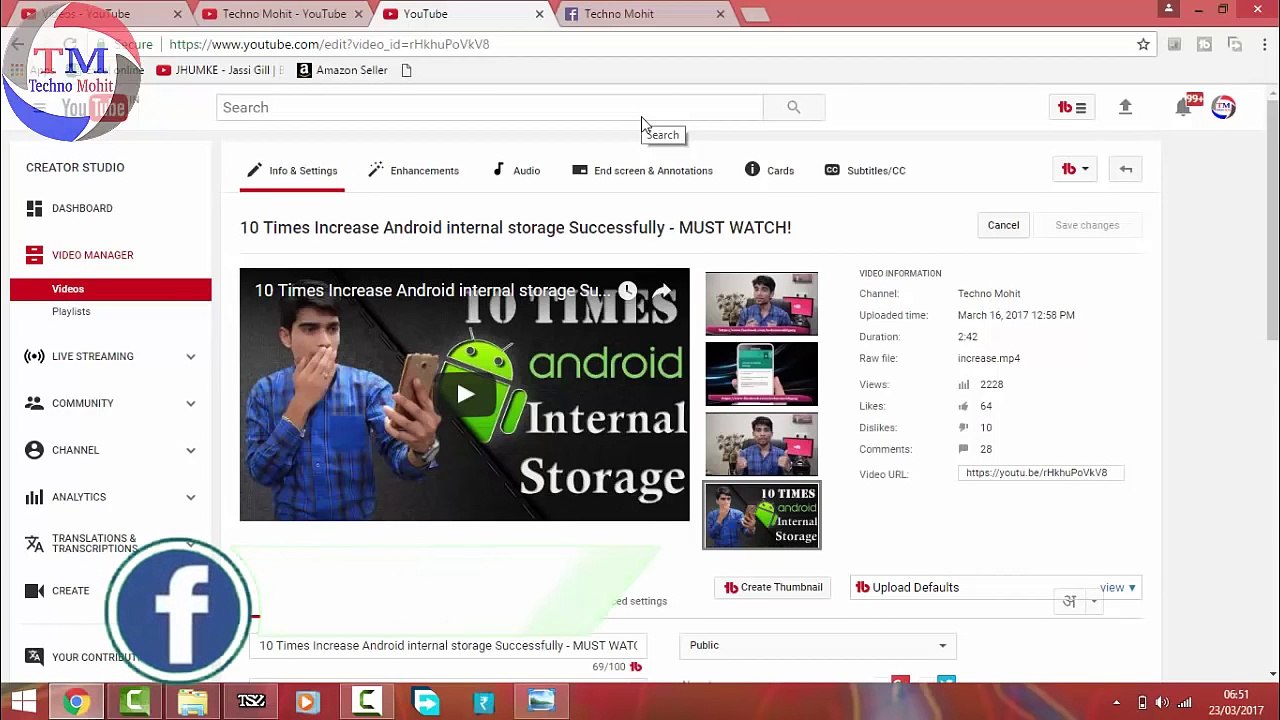The height and width of the screenshot is (720, 1280).
Task: Switch to the Techno Mohit - YouTube browser tab
Action: (285, 14)
